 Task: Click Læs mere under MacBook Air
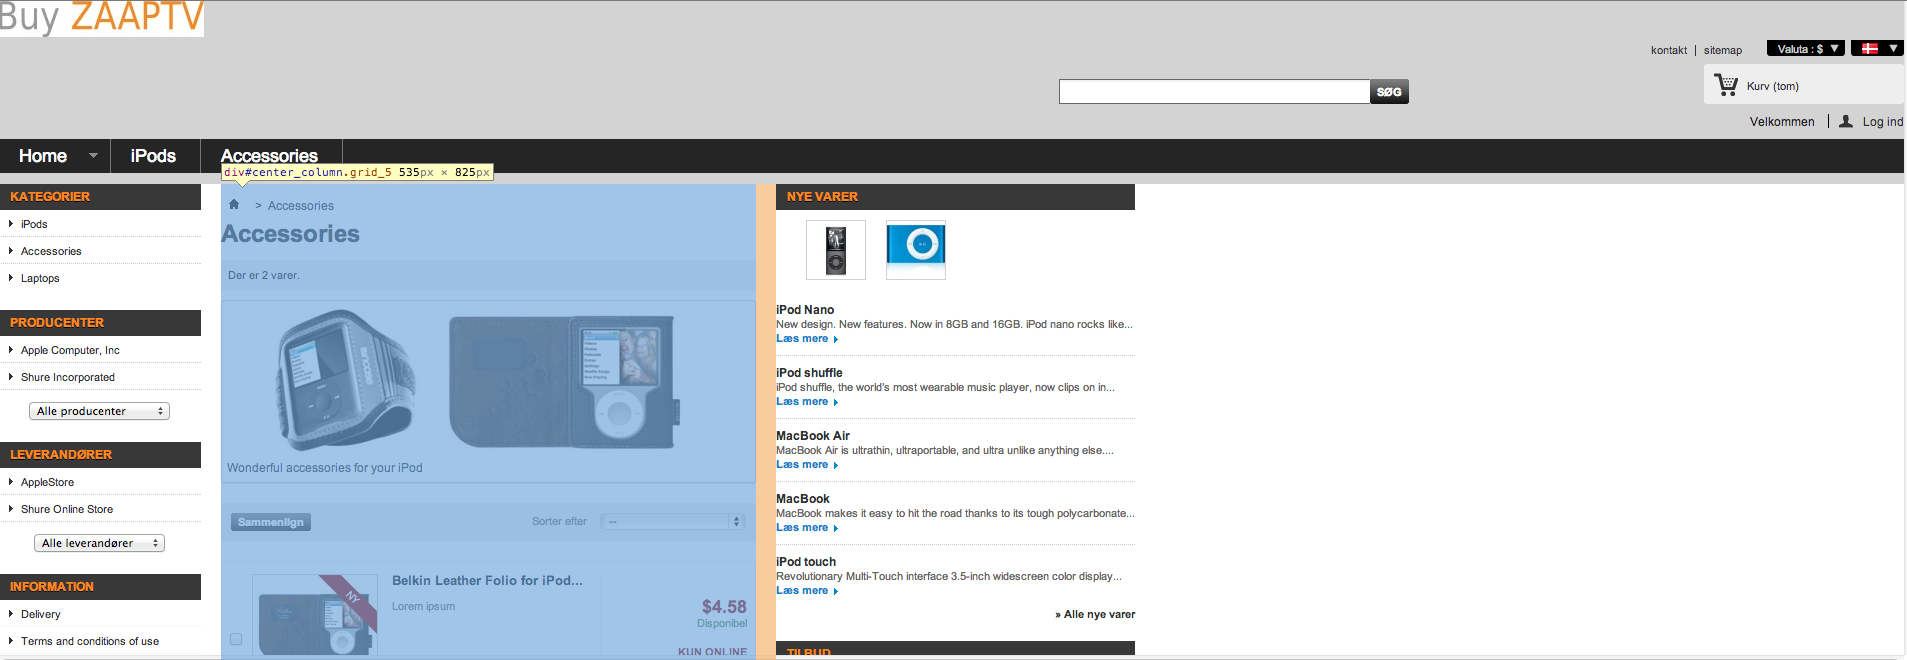pos(807,465)
